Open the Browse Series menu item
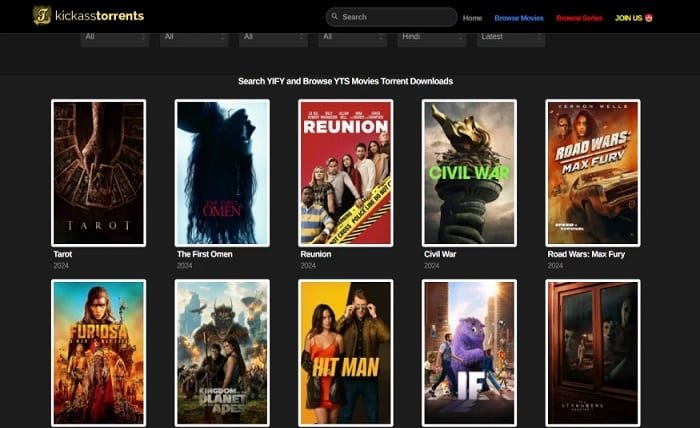700x428 pixels. tap(579, 18)
